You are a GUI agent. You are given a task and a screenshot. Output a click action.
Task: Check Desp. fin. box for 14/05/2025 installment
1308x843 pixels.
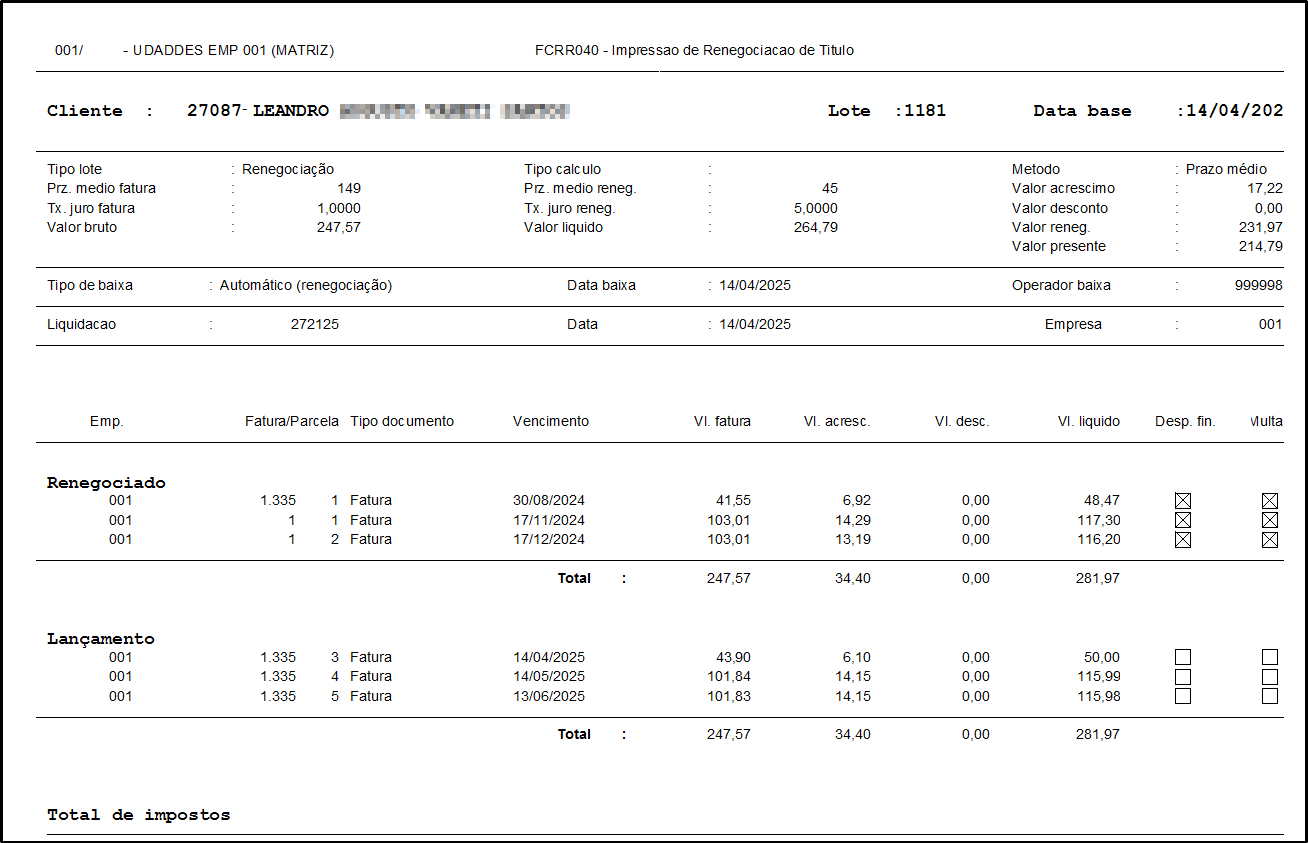[x=1183, y=677]
